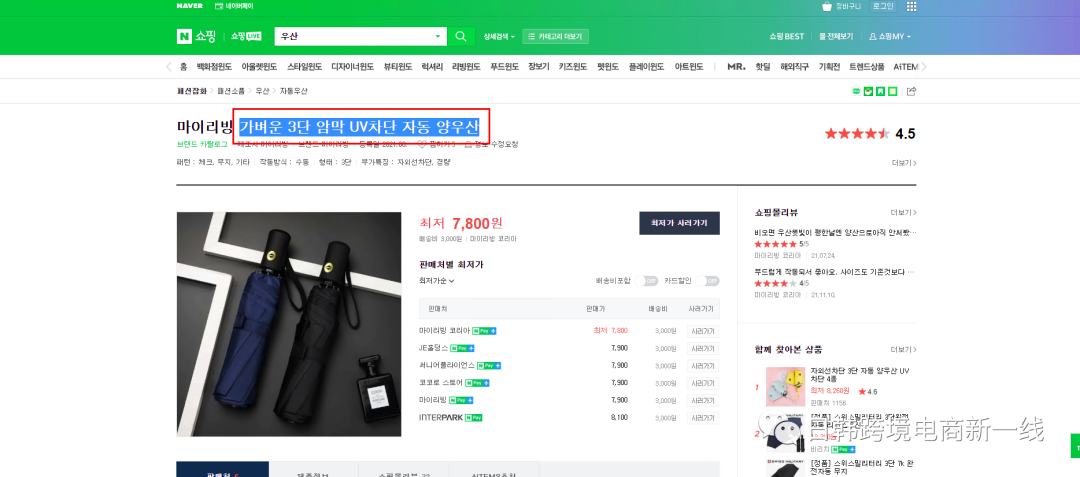
Task: Open the 최저가순 sort dropdown
Action: pos(437,281)
